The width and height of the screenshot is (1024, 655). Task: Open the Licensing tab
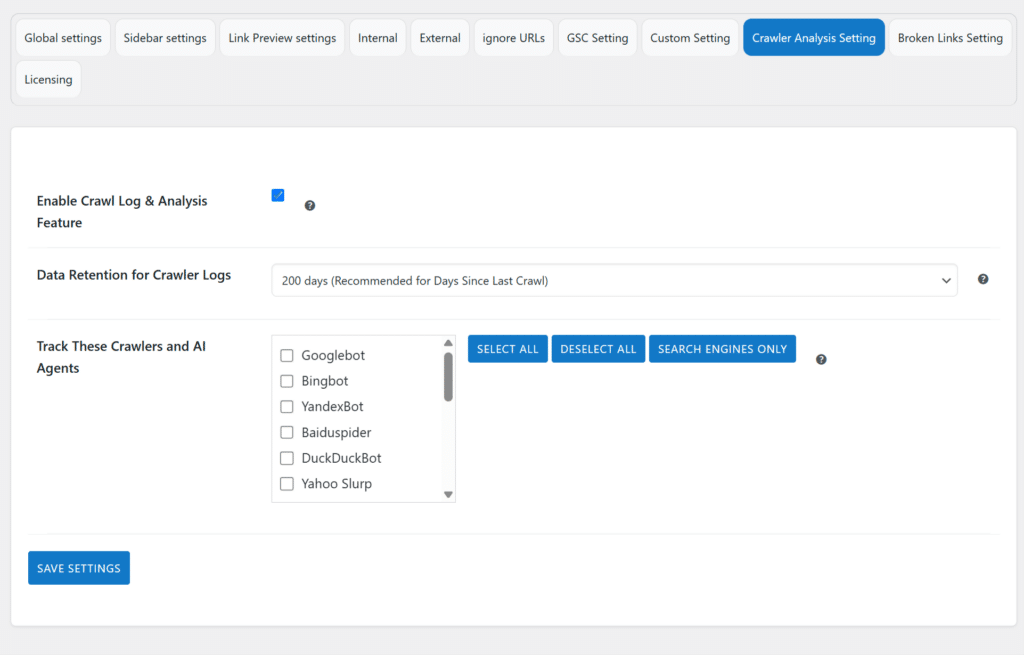(47, 78)
